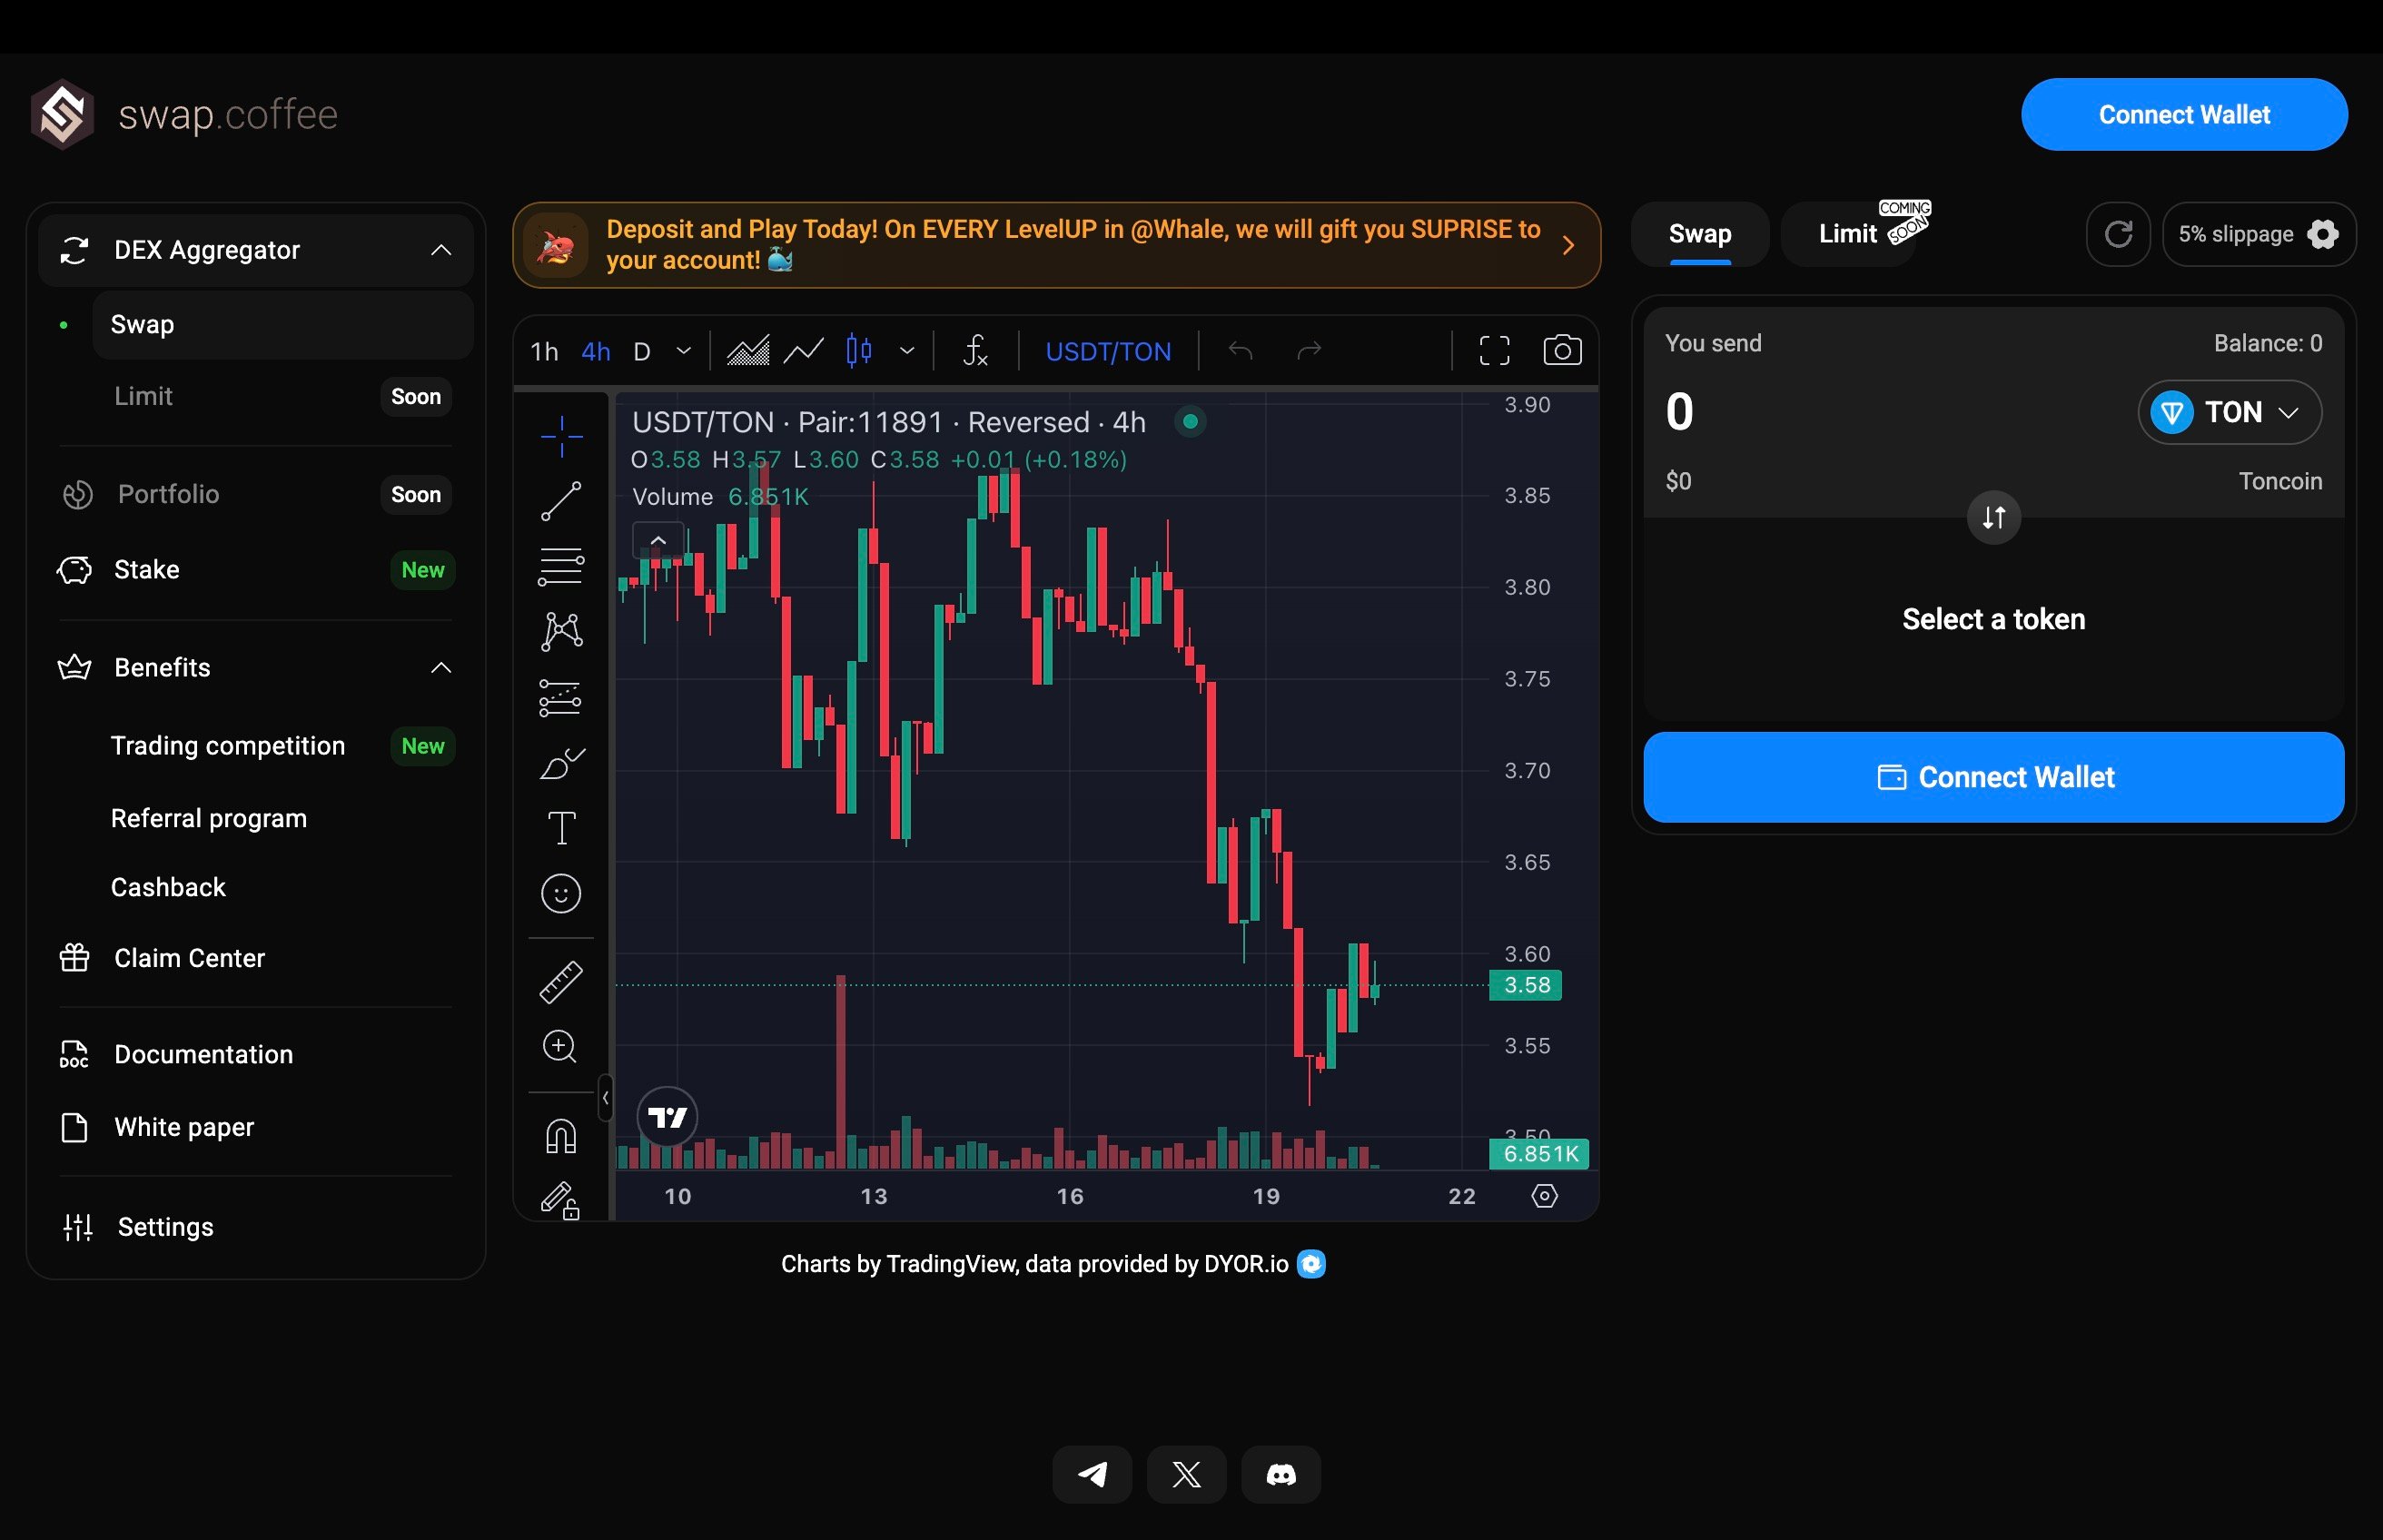Select the chart zoom-in tool
This screenshot has height=1540, width=2383.
coord(561,1047)
